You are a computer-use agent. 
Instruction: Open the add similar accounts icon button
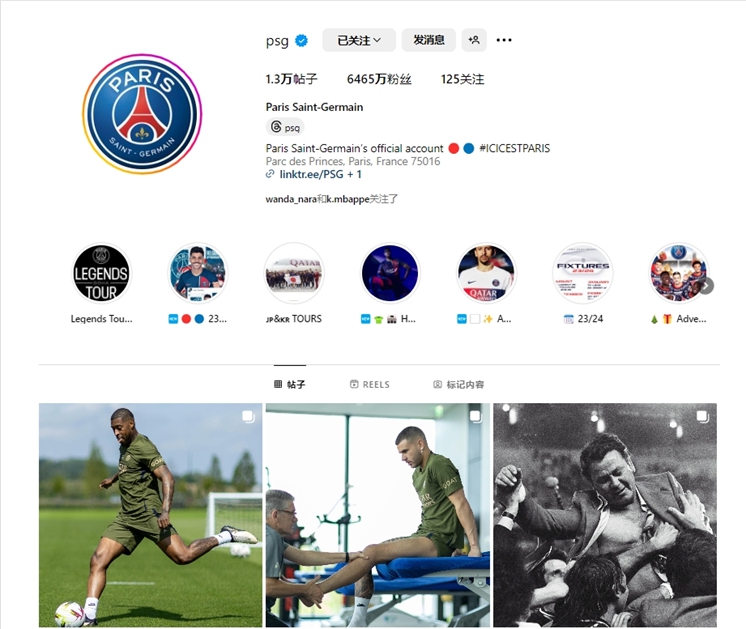pos(474,40)
